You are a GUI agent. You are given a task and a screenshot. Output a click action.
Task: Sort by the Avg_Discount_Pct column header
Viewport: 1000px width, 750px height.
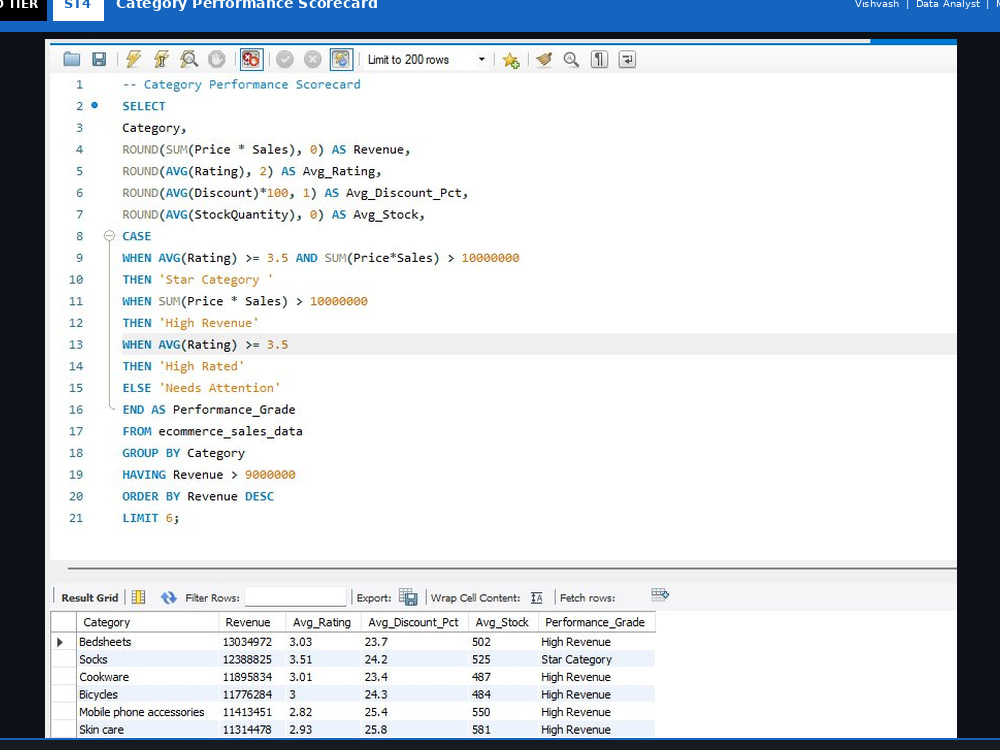point(415,622)
